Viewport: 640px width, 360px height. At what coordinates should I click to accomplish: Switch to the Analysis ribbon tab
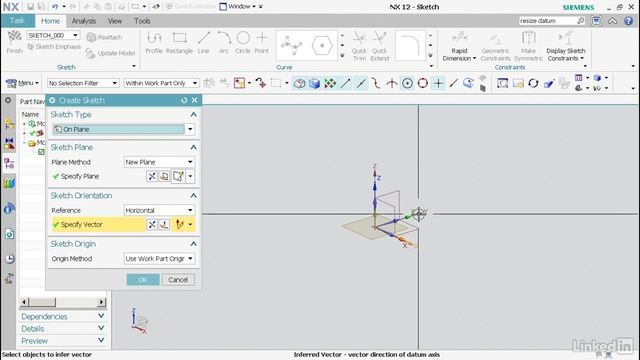(84, 21)
